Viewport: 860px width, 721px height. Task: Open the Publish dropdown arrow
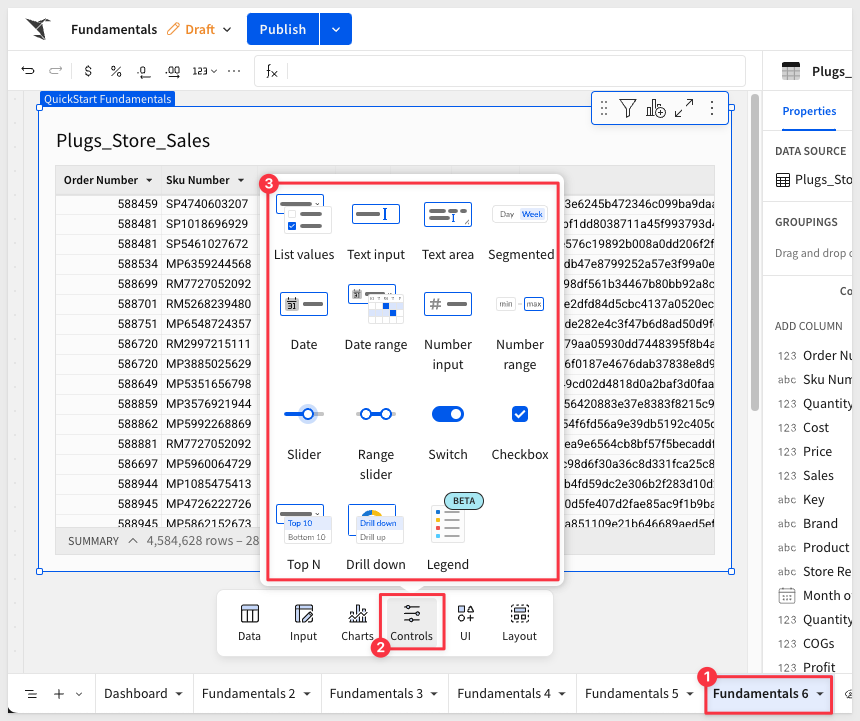[336, 29]
